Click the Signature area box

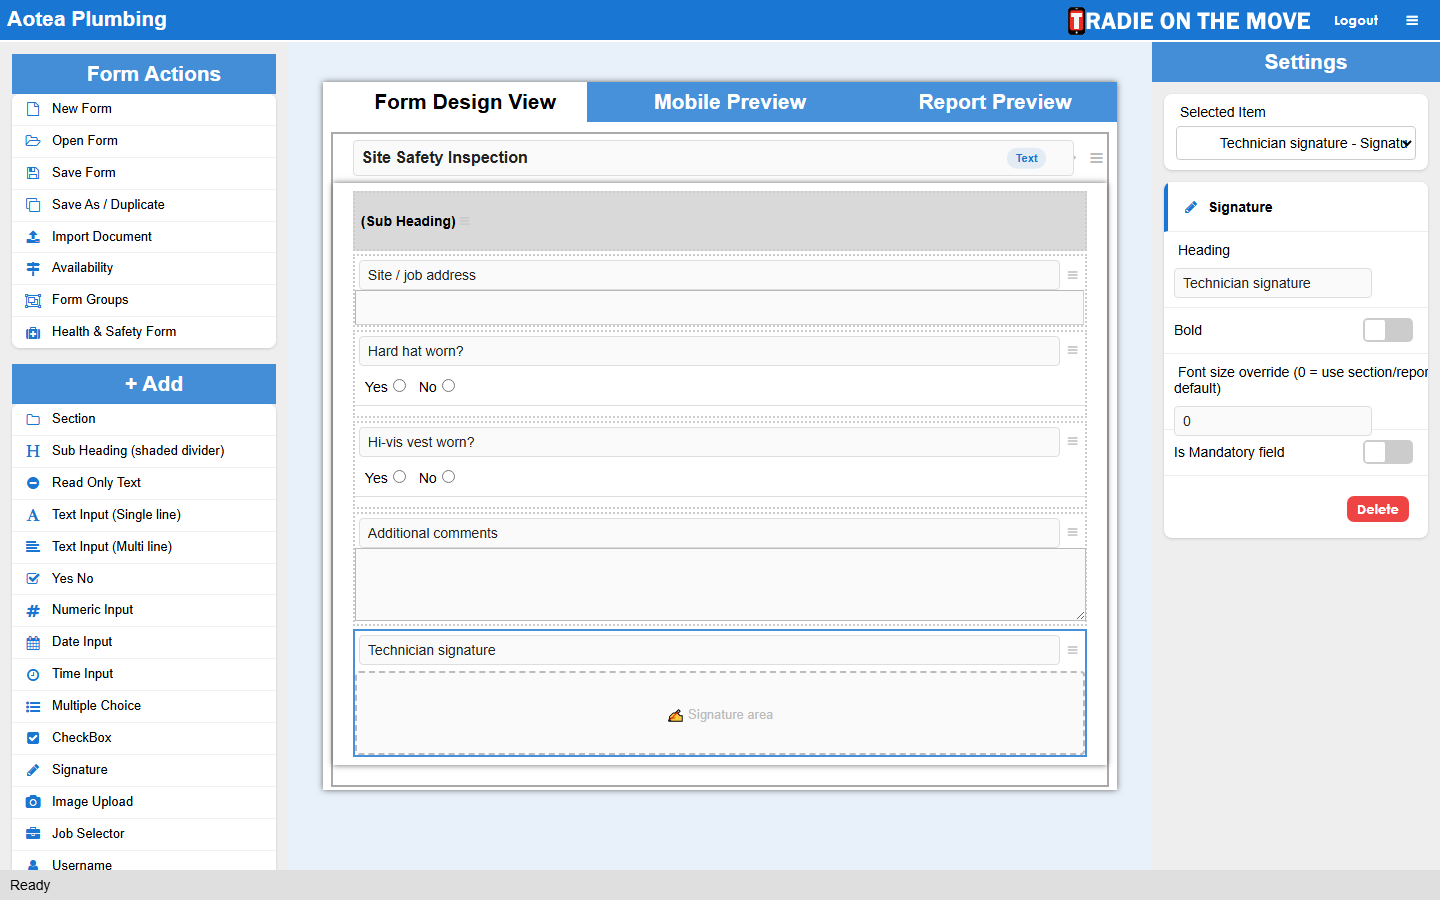[720, 714]
